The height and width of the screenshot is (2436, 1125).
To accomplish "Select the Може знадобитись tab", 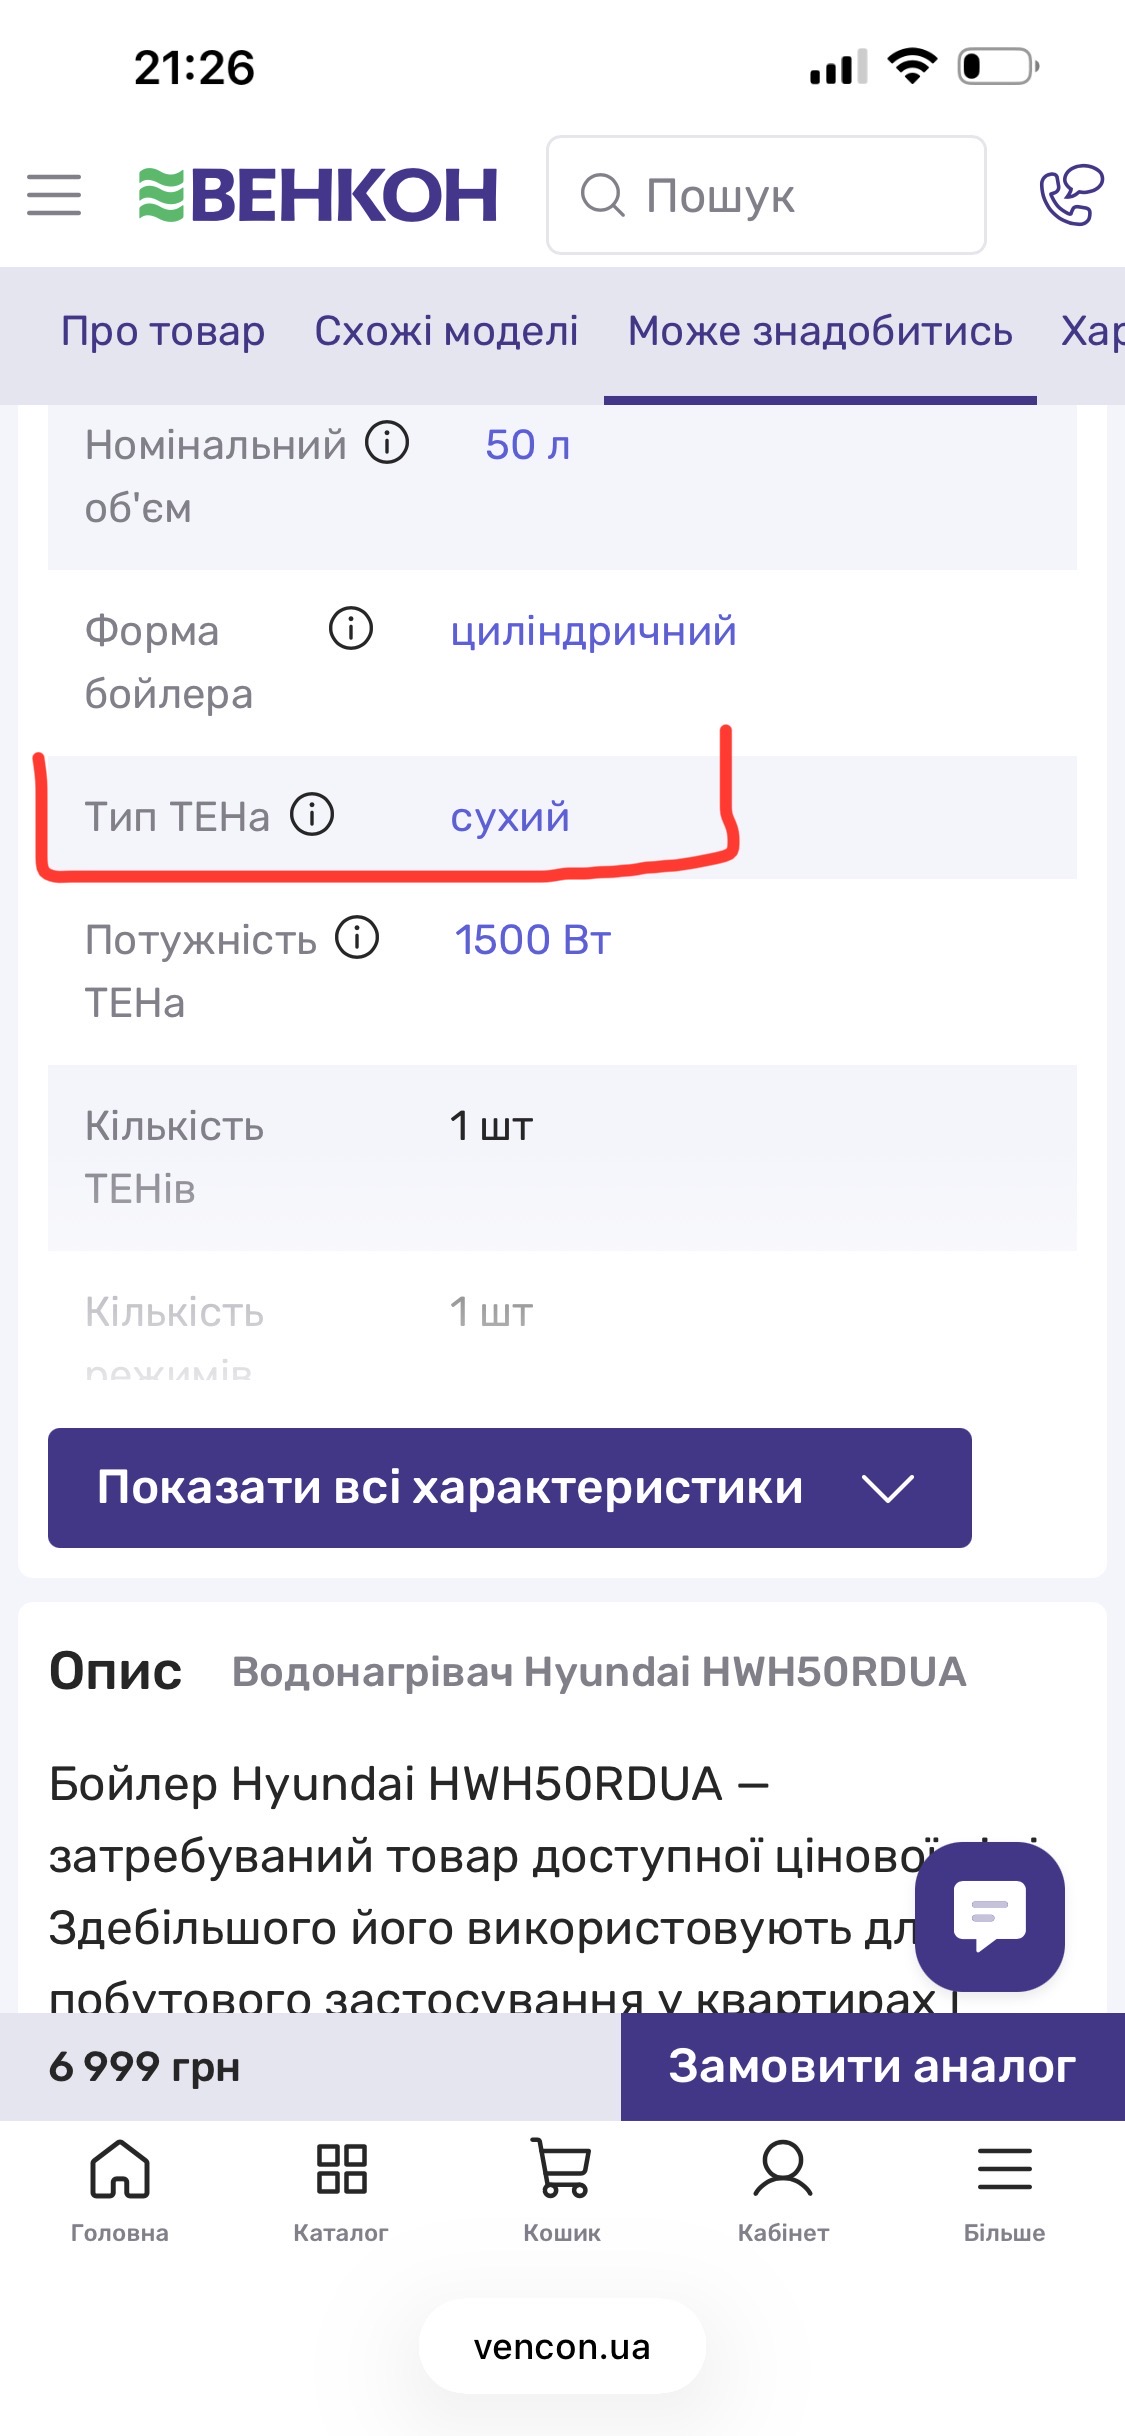I will point(820,331).
